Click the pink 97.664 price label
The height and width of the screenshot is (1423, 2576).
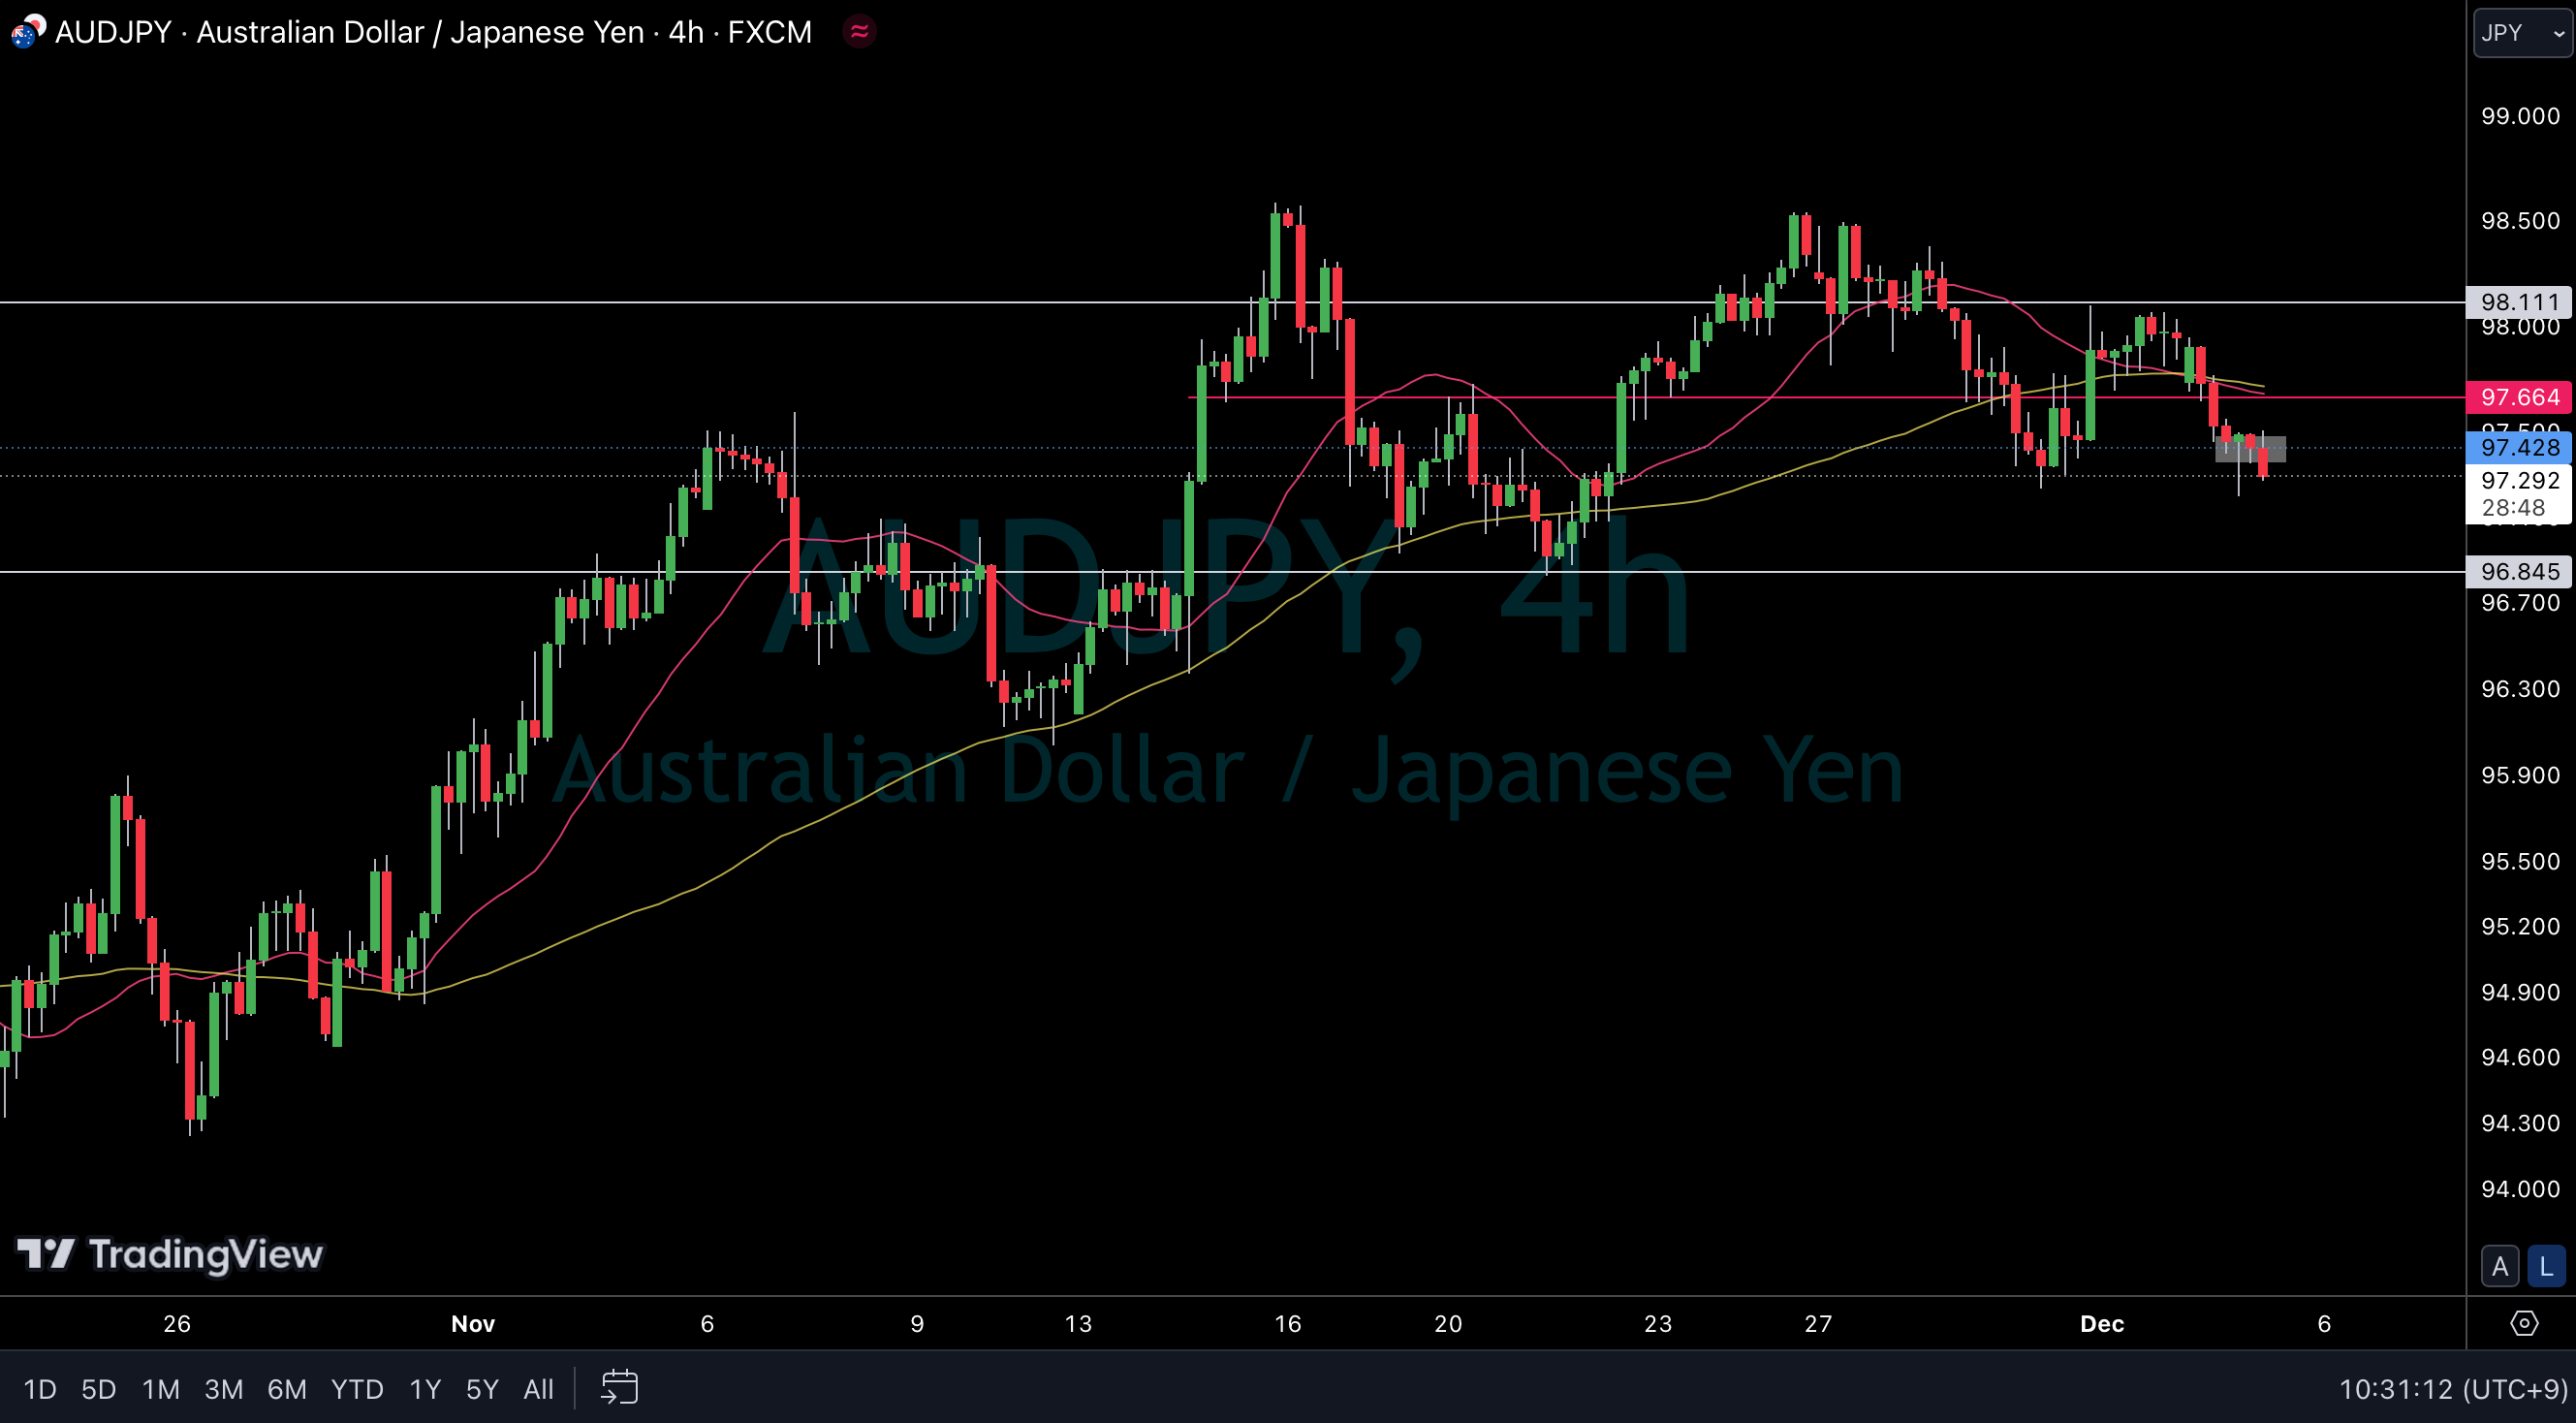click(x=2519, y=397)
